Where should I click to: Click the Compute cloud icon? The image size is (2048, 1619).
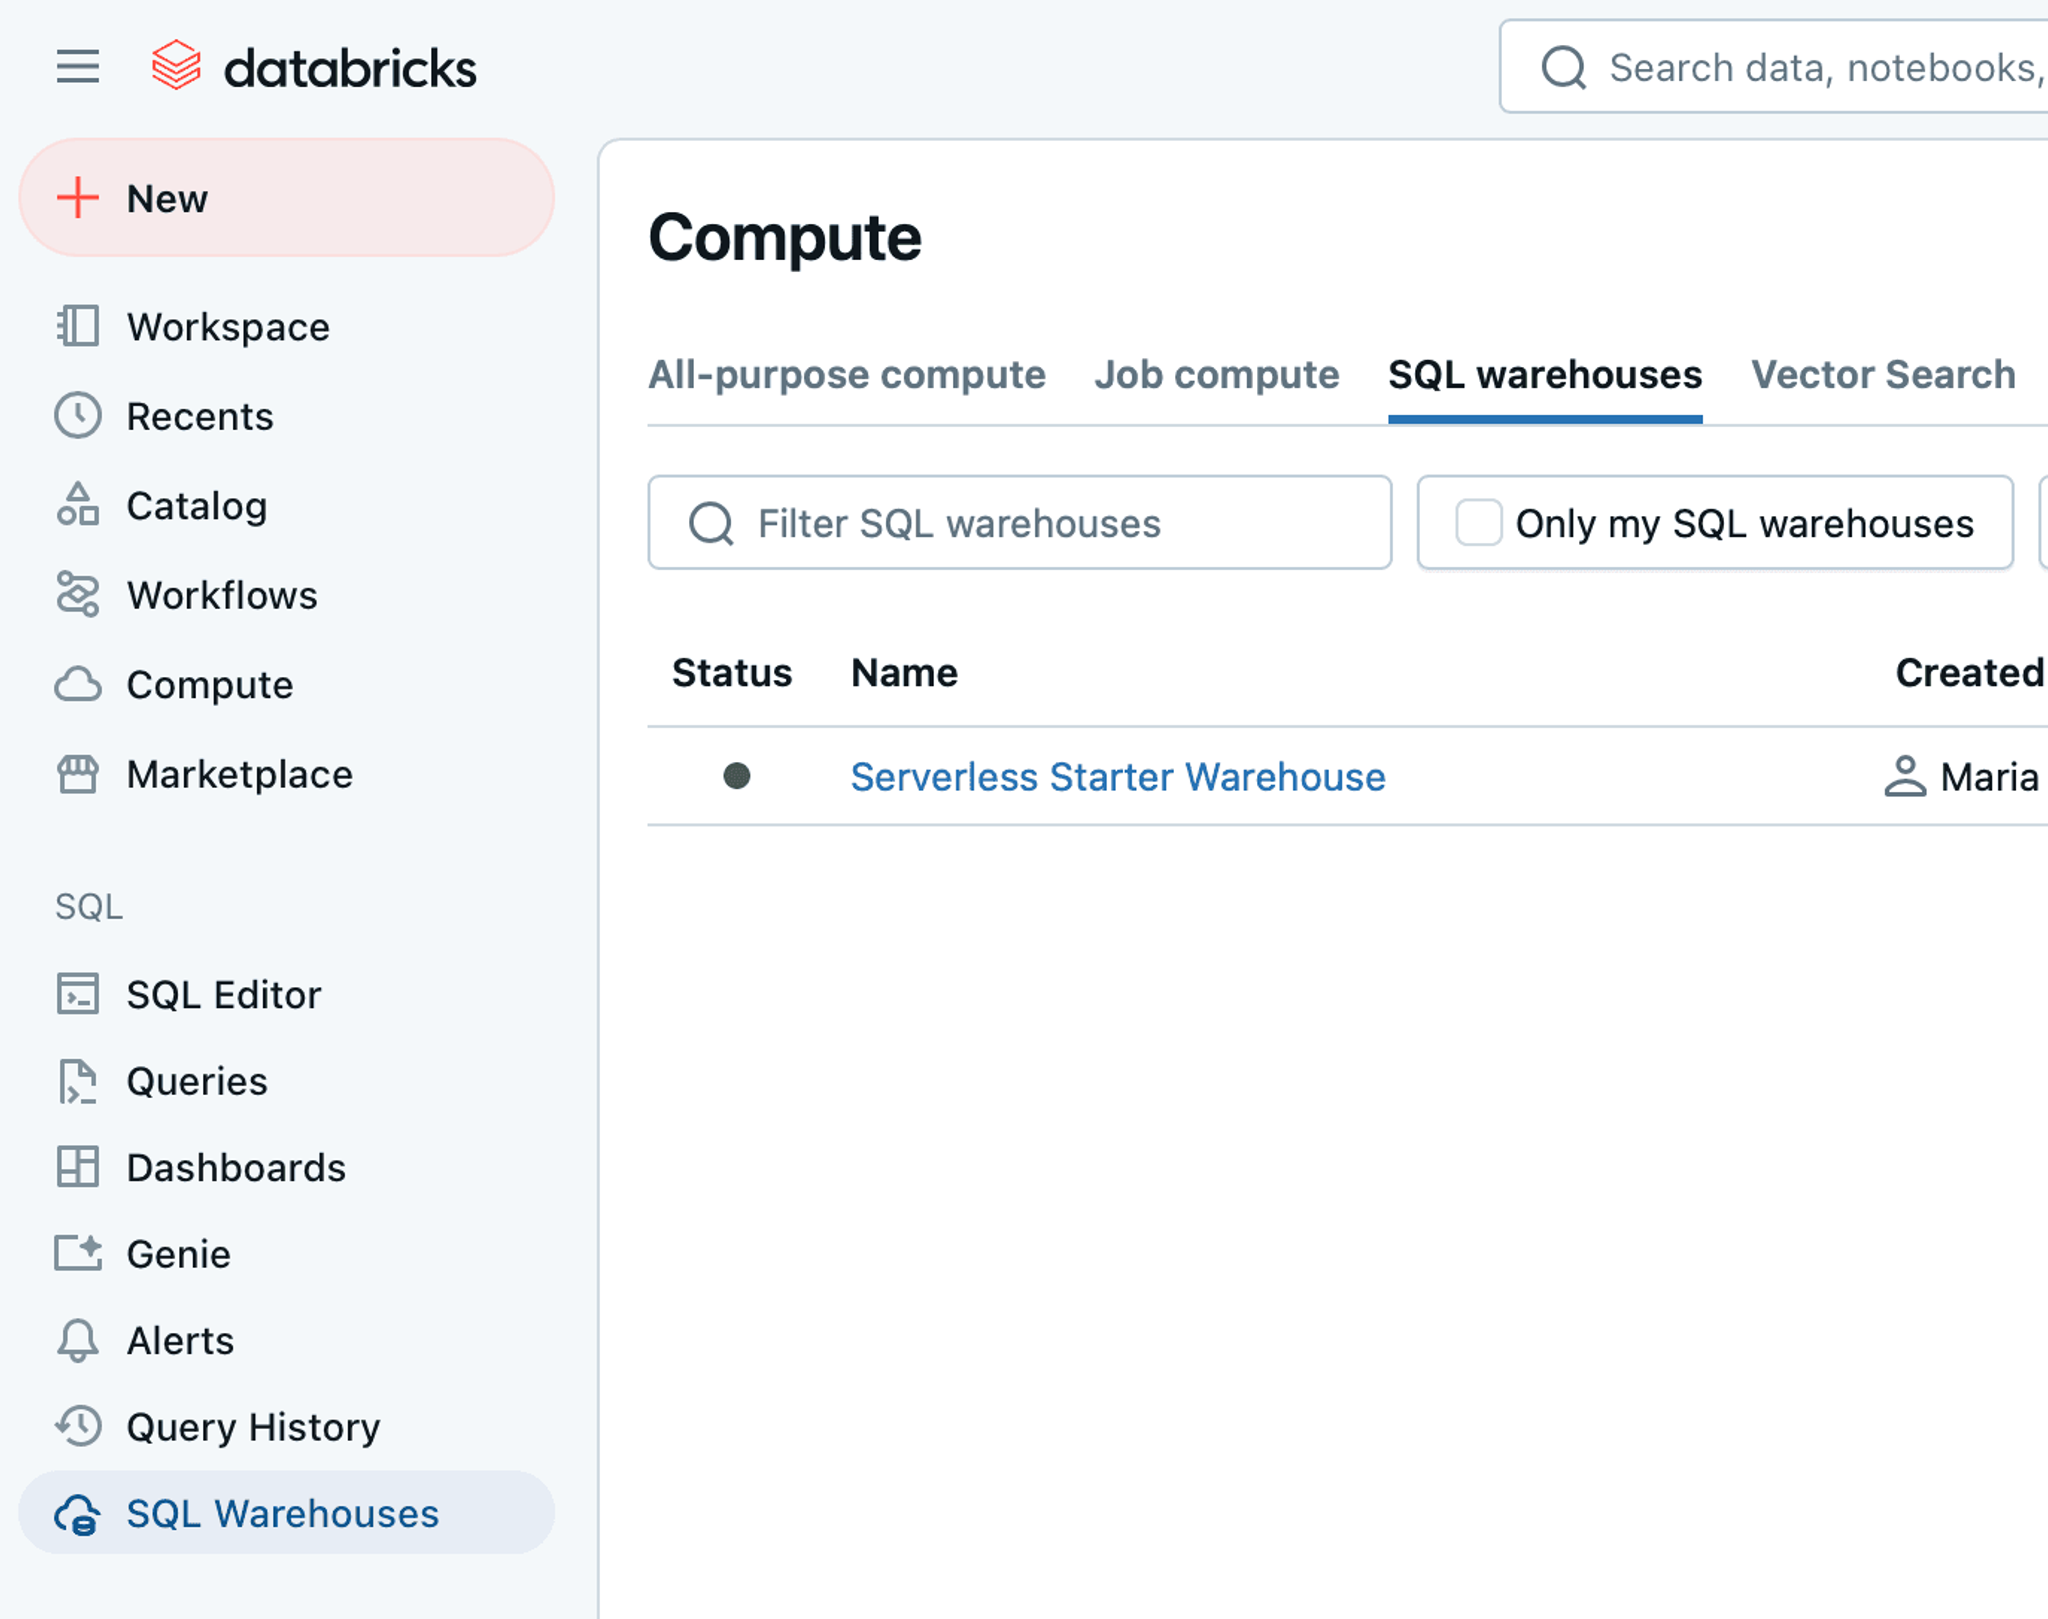[x=78, y=685]
